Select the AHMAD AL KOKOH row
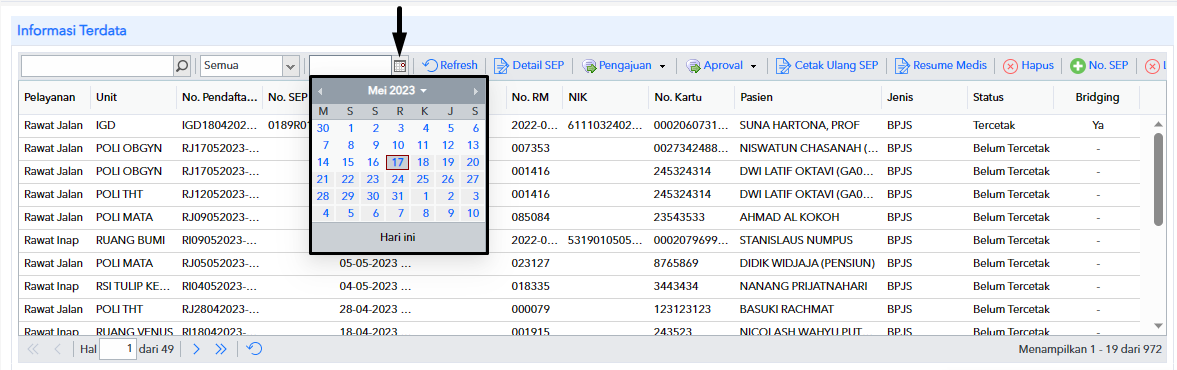This screenshot has height=370, width=1177. pyautogui.click(x=579, y=218)
